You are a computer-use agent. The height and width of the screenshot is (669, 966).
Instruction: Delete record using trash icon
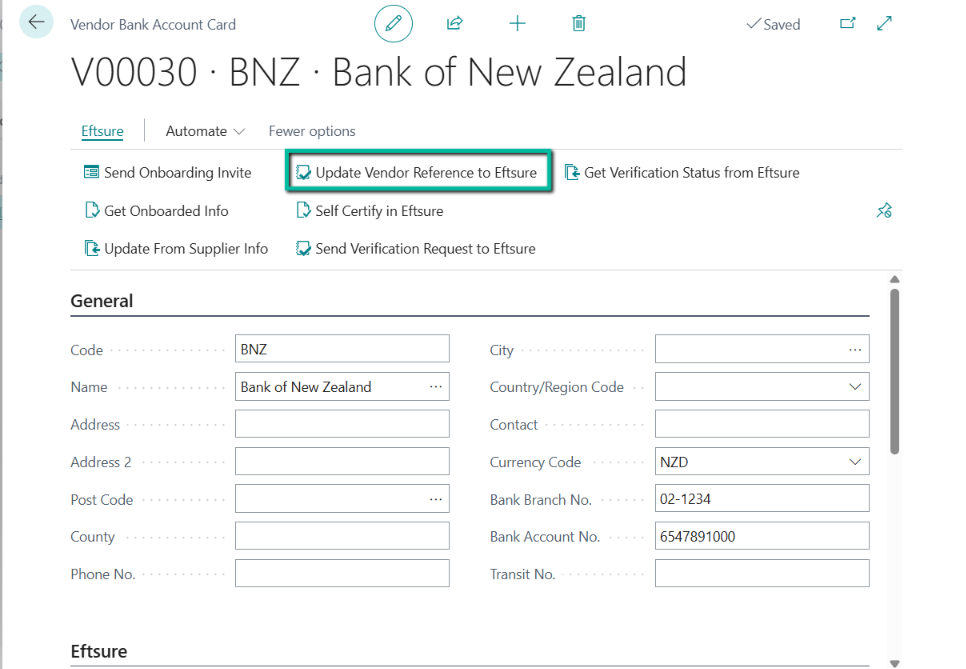pos(578,23)
